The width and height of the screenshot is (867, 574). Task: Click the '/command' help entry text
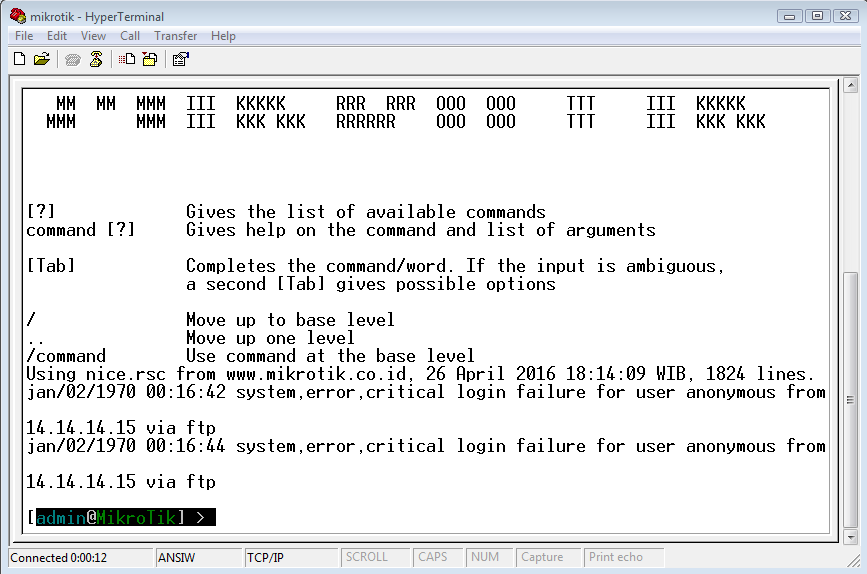point(66,356)
